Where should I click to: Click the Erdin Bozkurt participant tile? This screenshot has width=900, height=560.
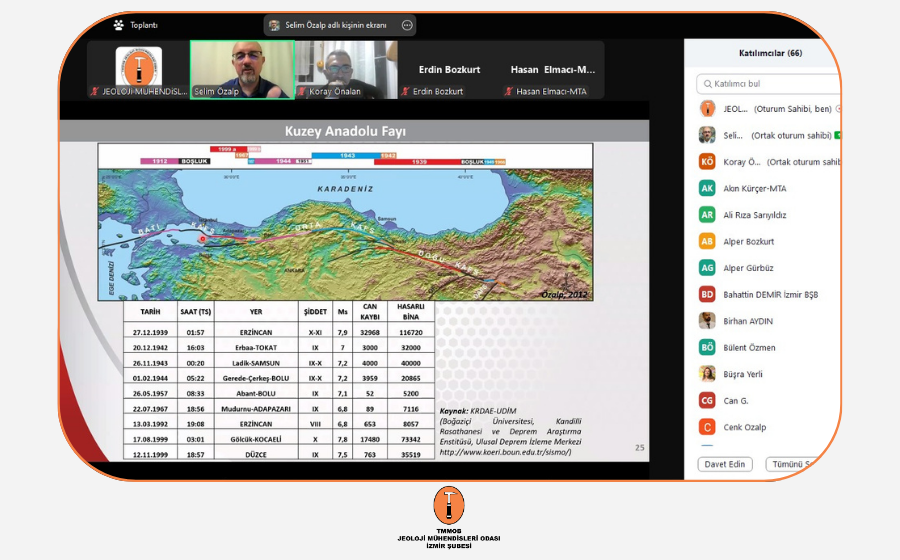pos(450,70)
